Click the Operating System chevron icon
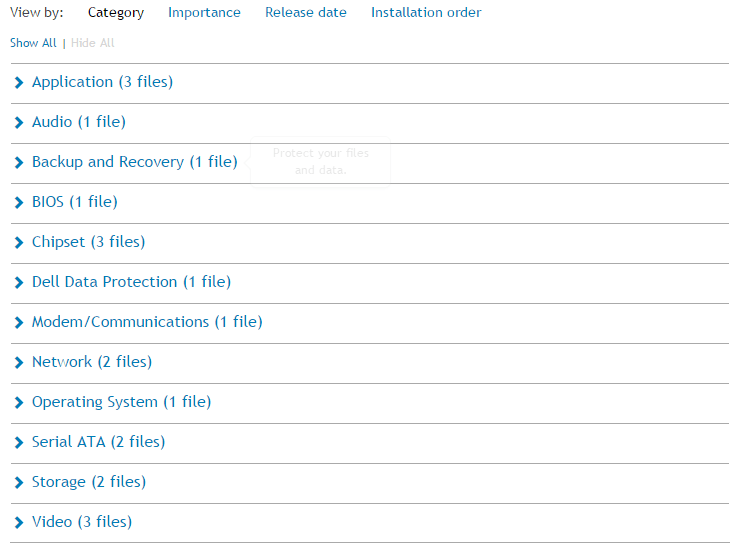 [x=19, y=402]
